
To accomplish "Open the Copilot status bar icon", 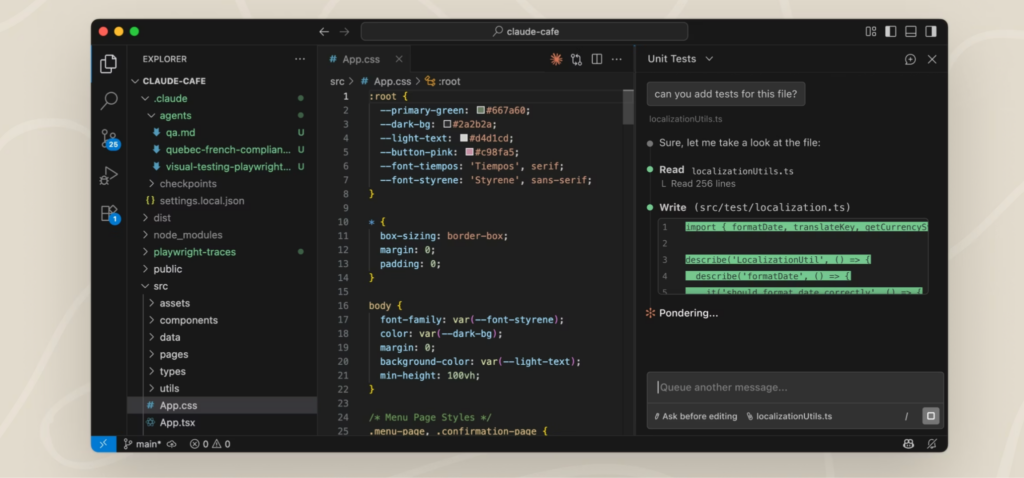I will coord(908,444).
